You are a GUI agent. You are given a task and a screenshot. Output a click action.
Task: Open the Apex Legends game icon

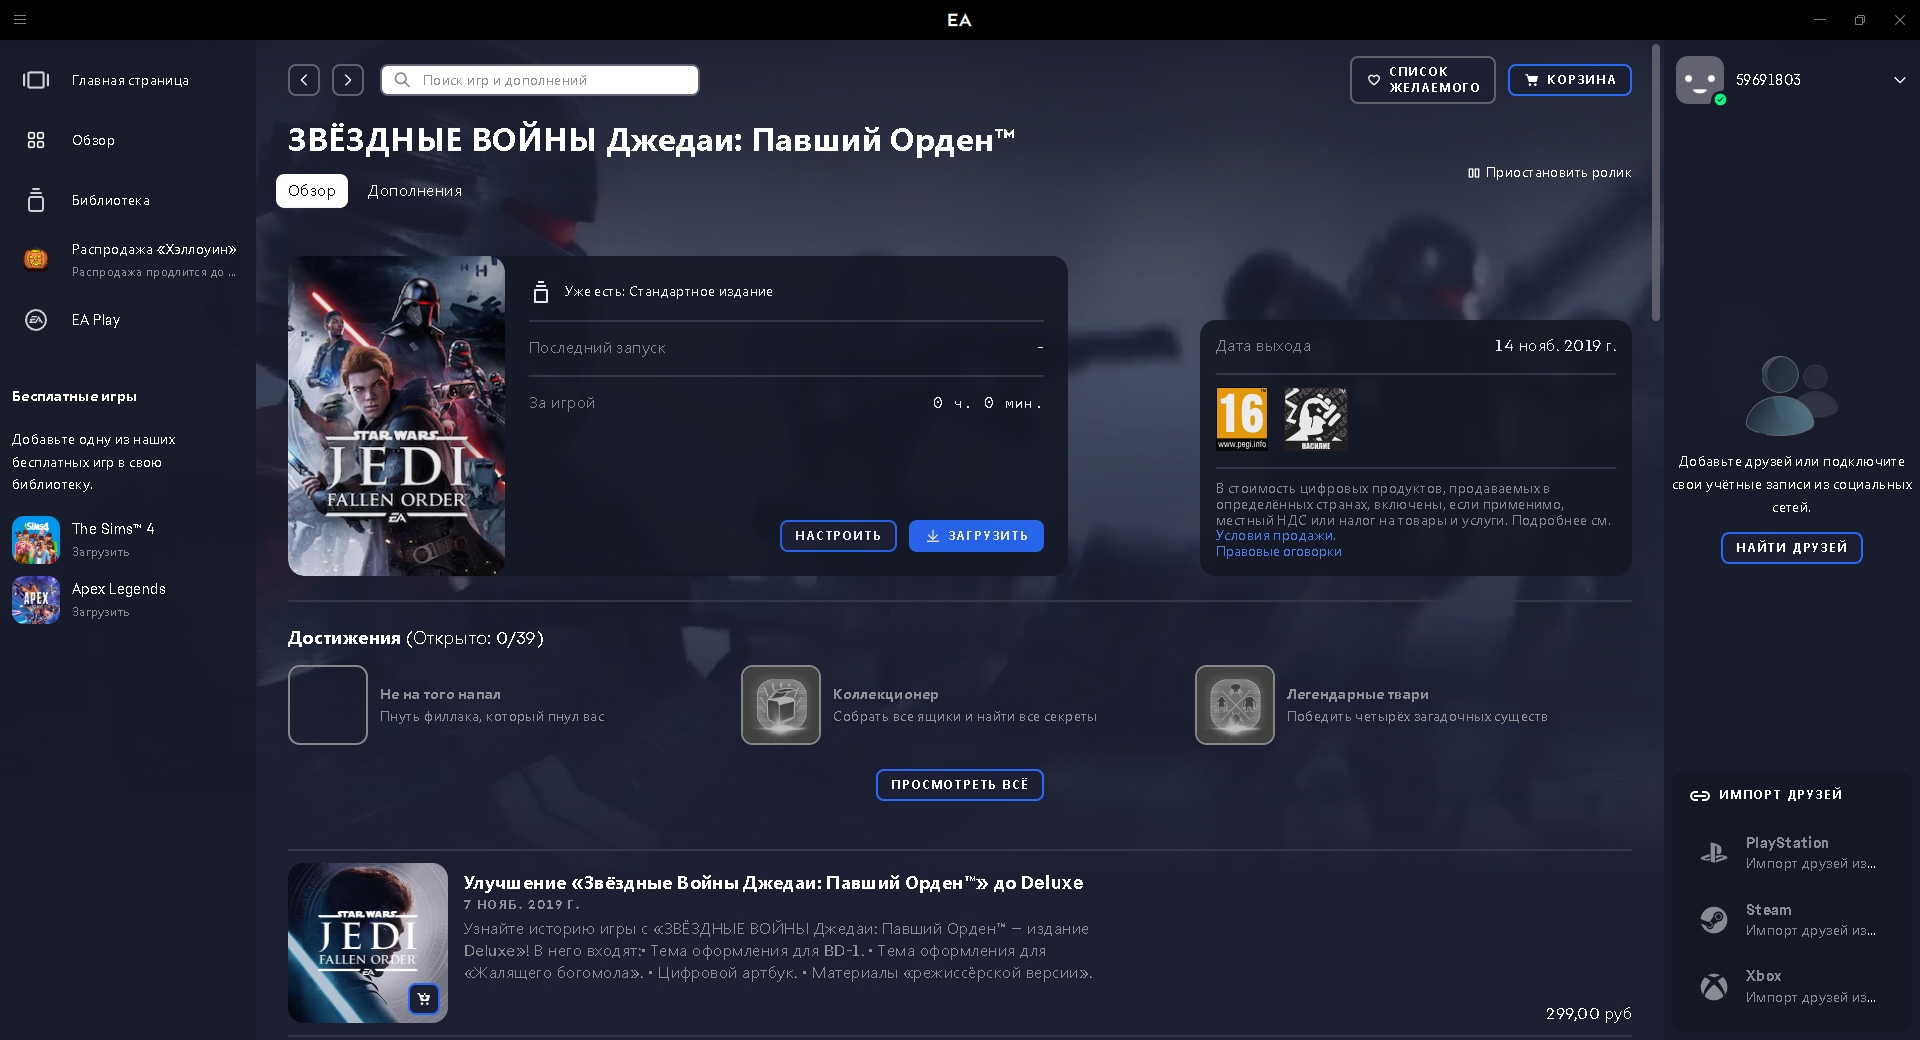coord(36,600)
